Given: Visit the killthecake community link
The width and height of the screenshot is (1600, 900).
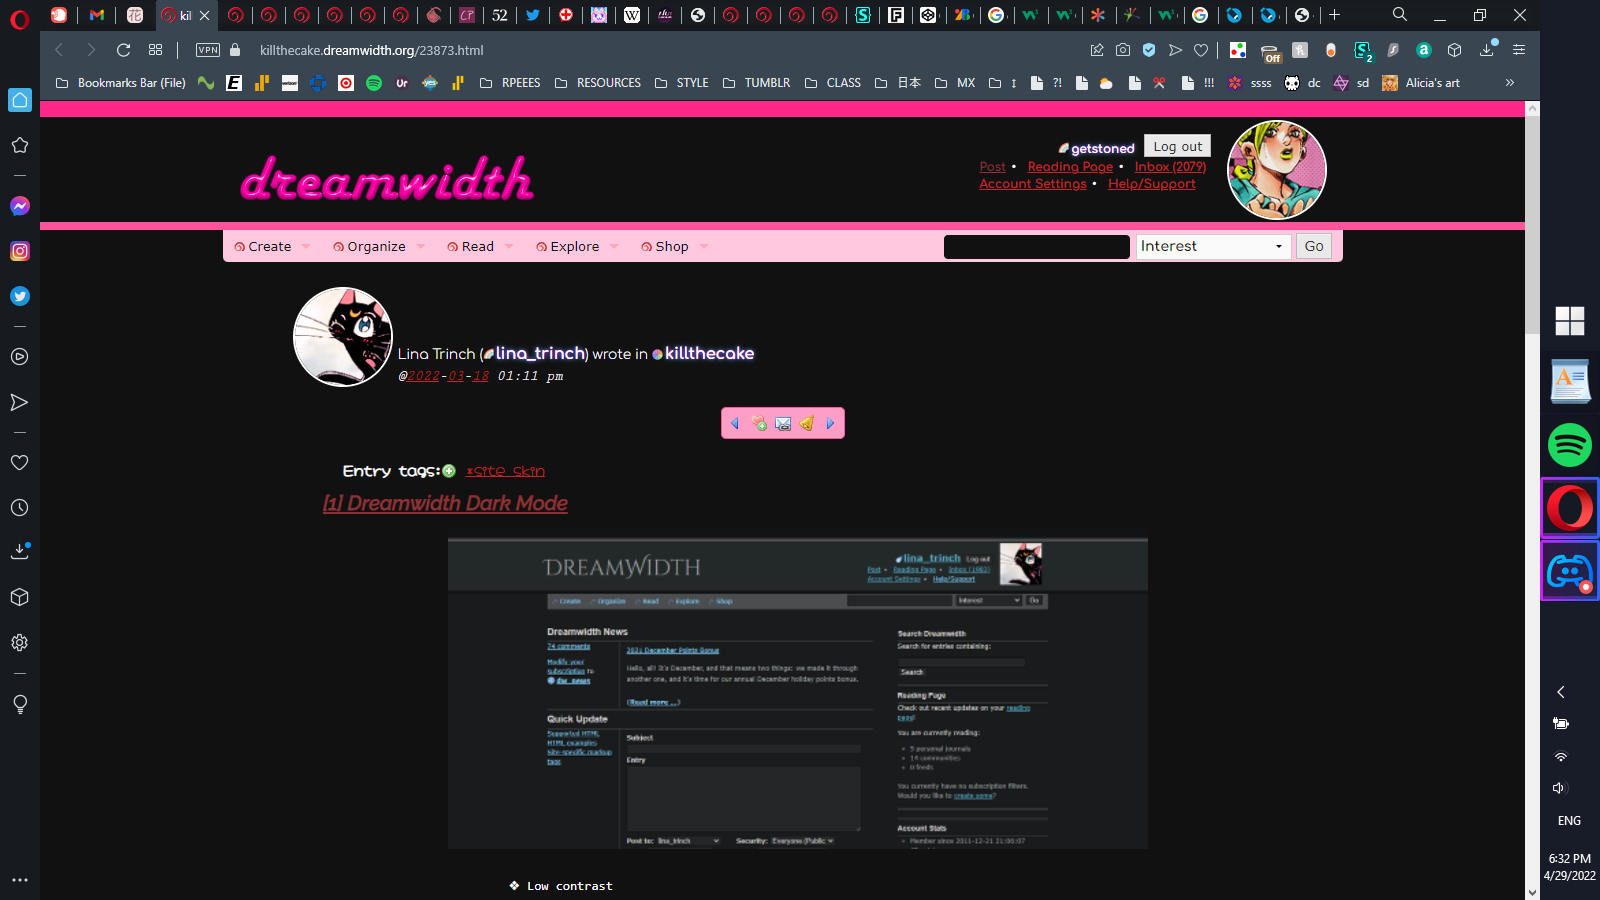Looking at the screenshot, I should pyautogui.click(x=709, y=353).
